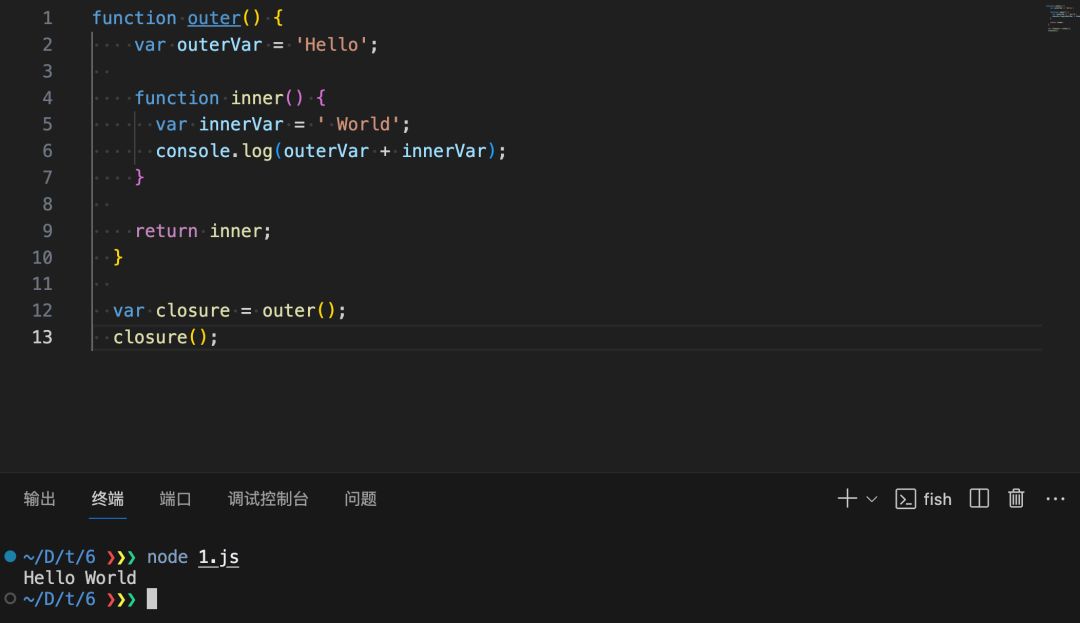The image size is (1080, 623).
Task: Click the fish shell terminal icon
Action: tap(906, 499)
